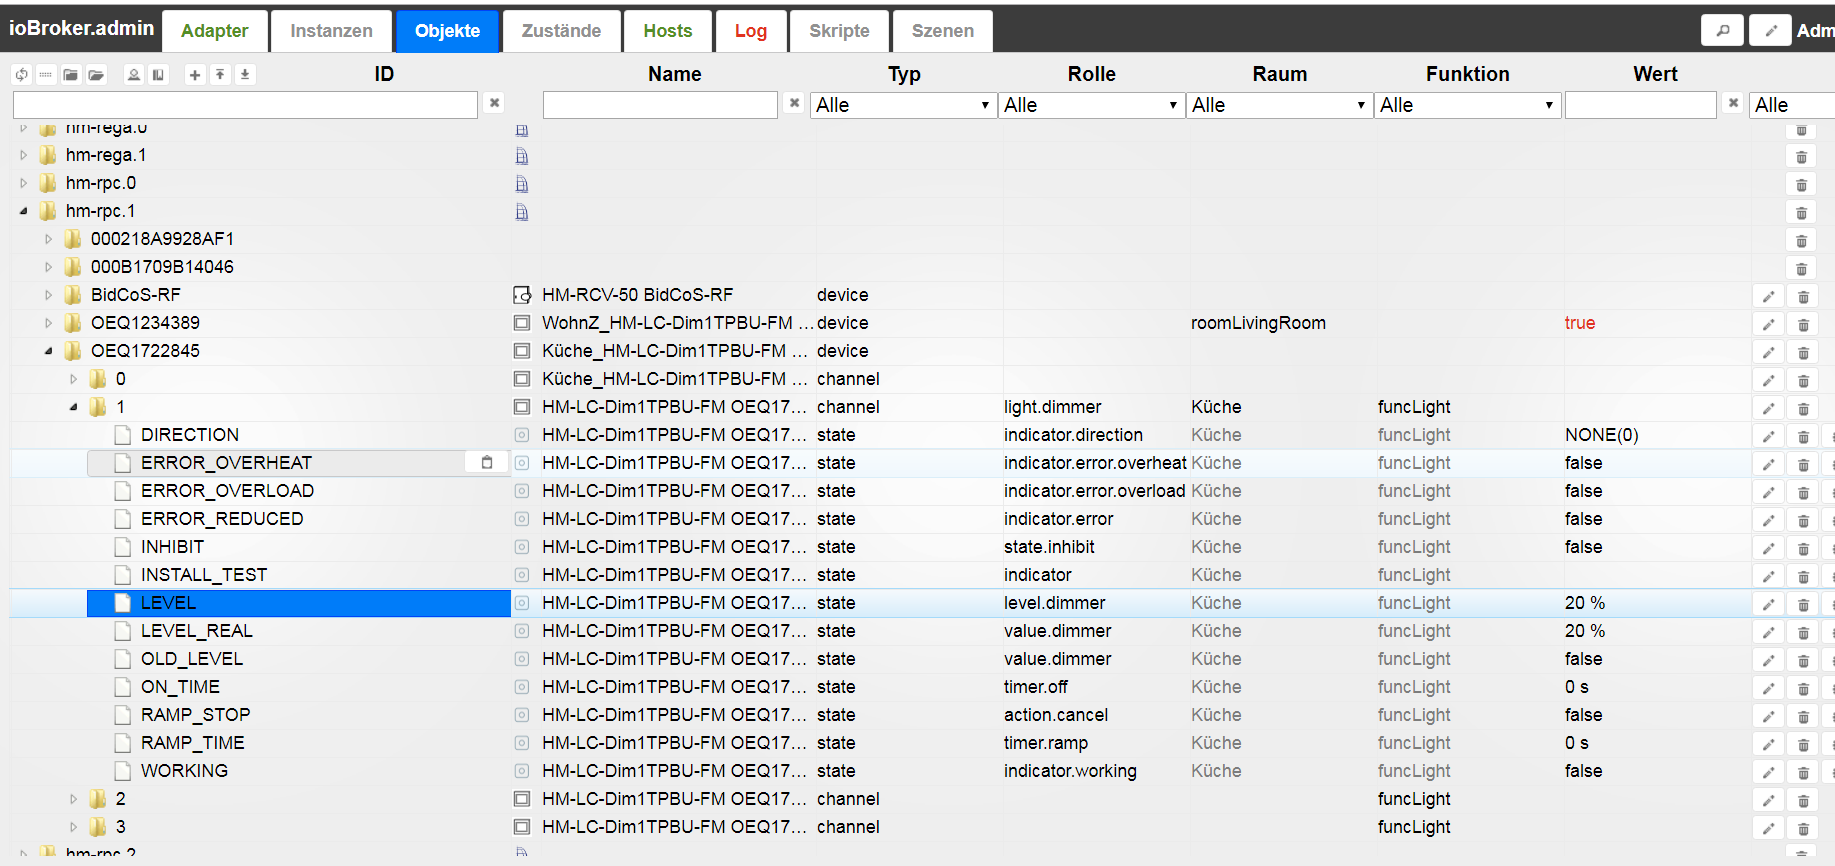The height and width of the screenshot is (866, 1835).
Task: Edit the channel 2 object via pencil icon
Action: 1768,800
